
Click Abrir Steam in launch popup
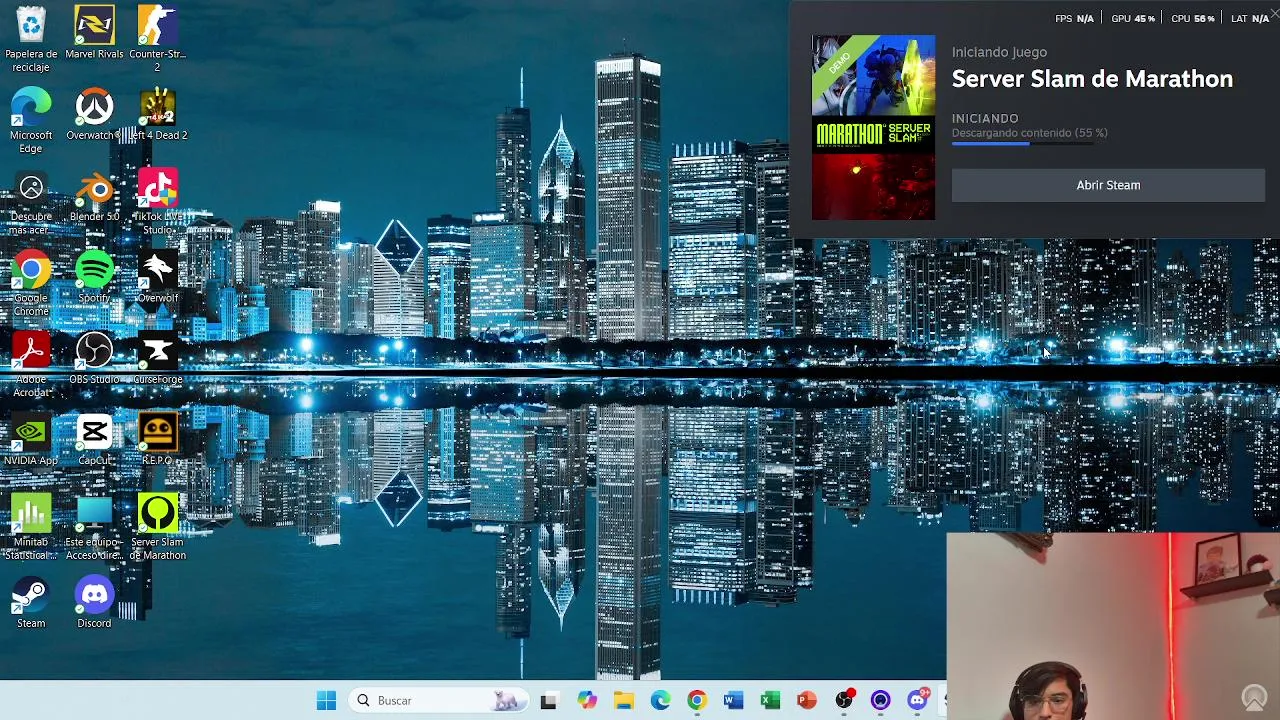point(1108,185)
